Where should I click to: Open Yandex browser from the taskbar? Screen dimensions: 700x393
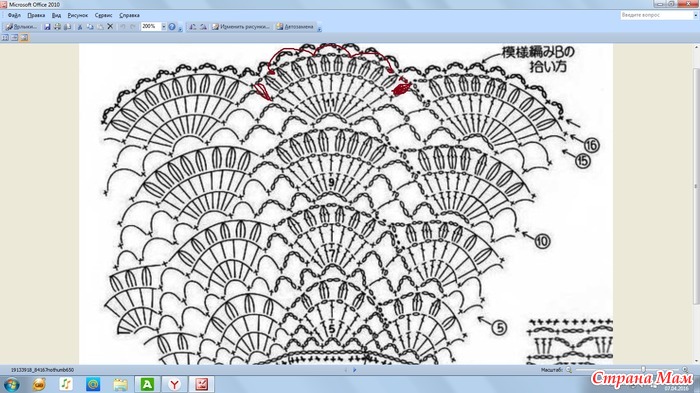[x=174, y=384]
